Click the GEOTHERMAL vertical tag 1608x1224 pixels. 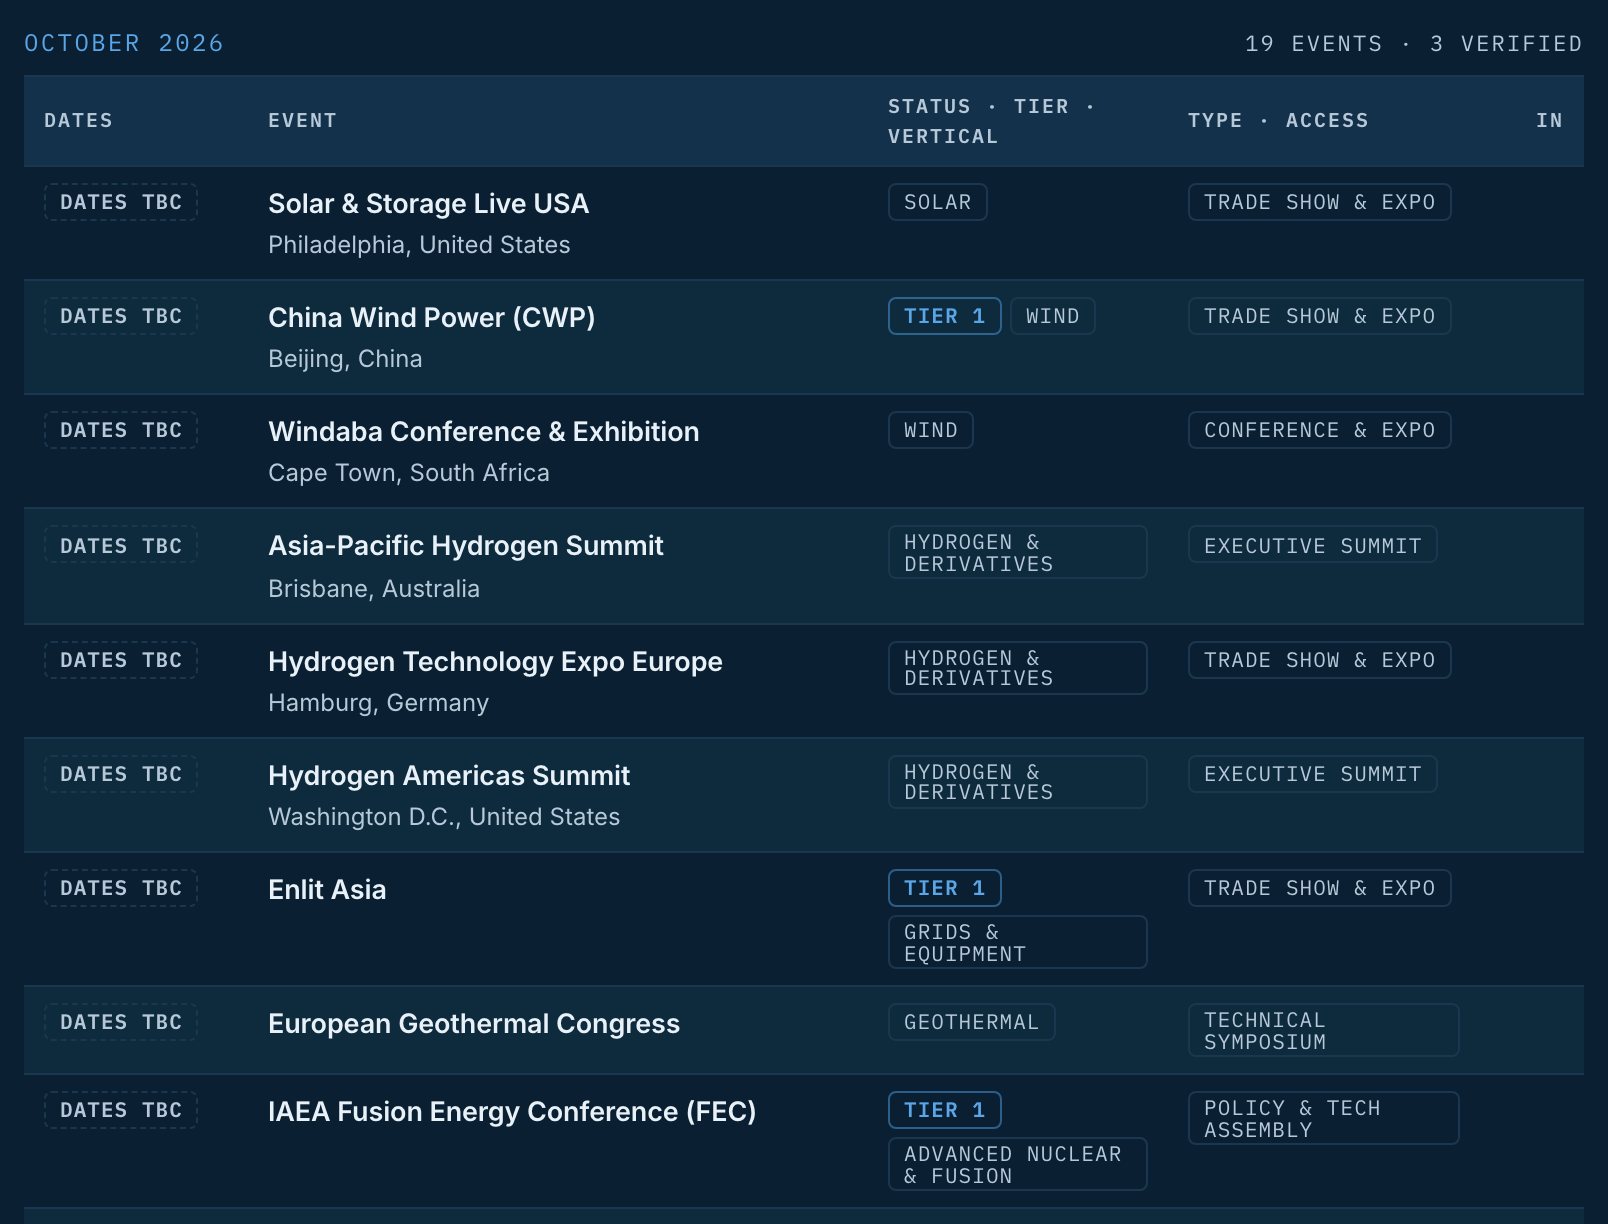coord(972,1022)
